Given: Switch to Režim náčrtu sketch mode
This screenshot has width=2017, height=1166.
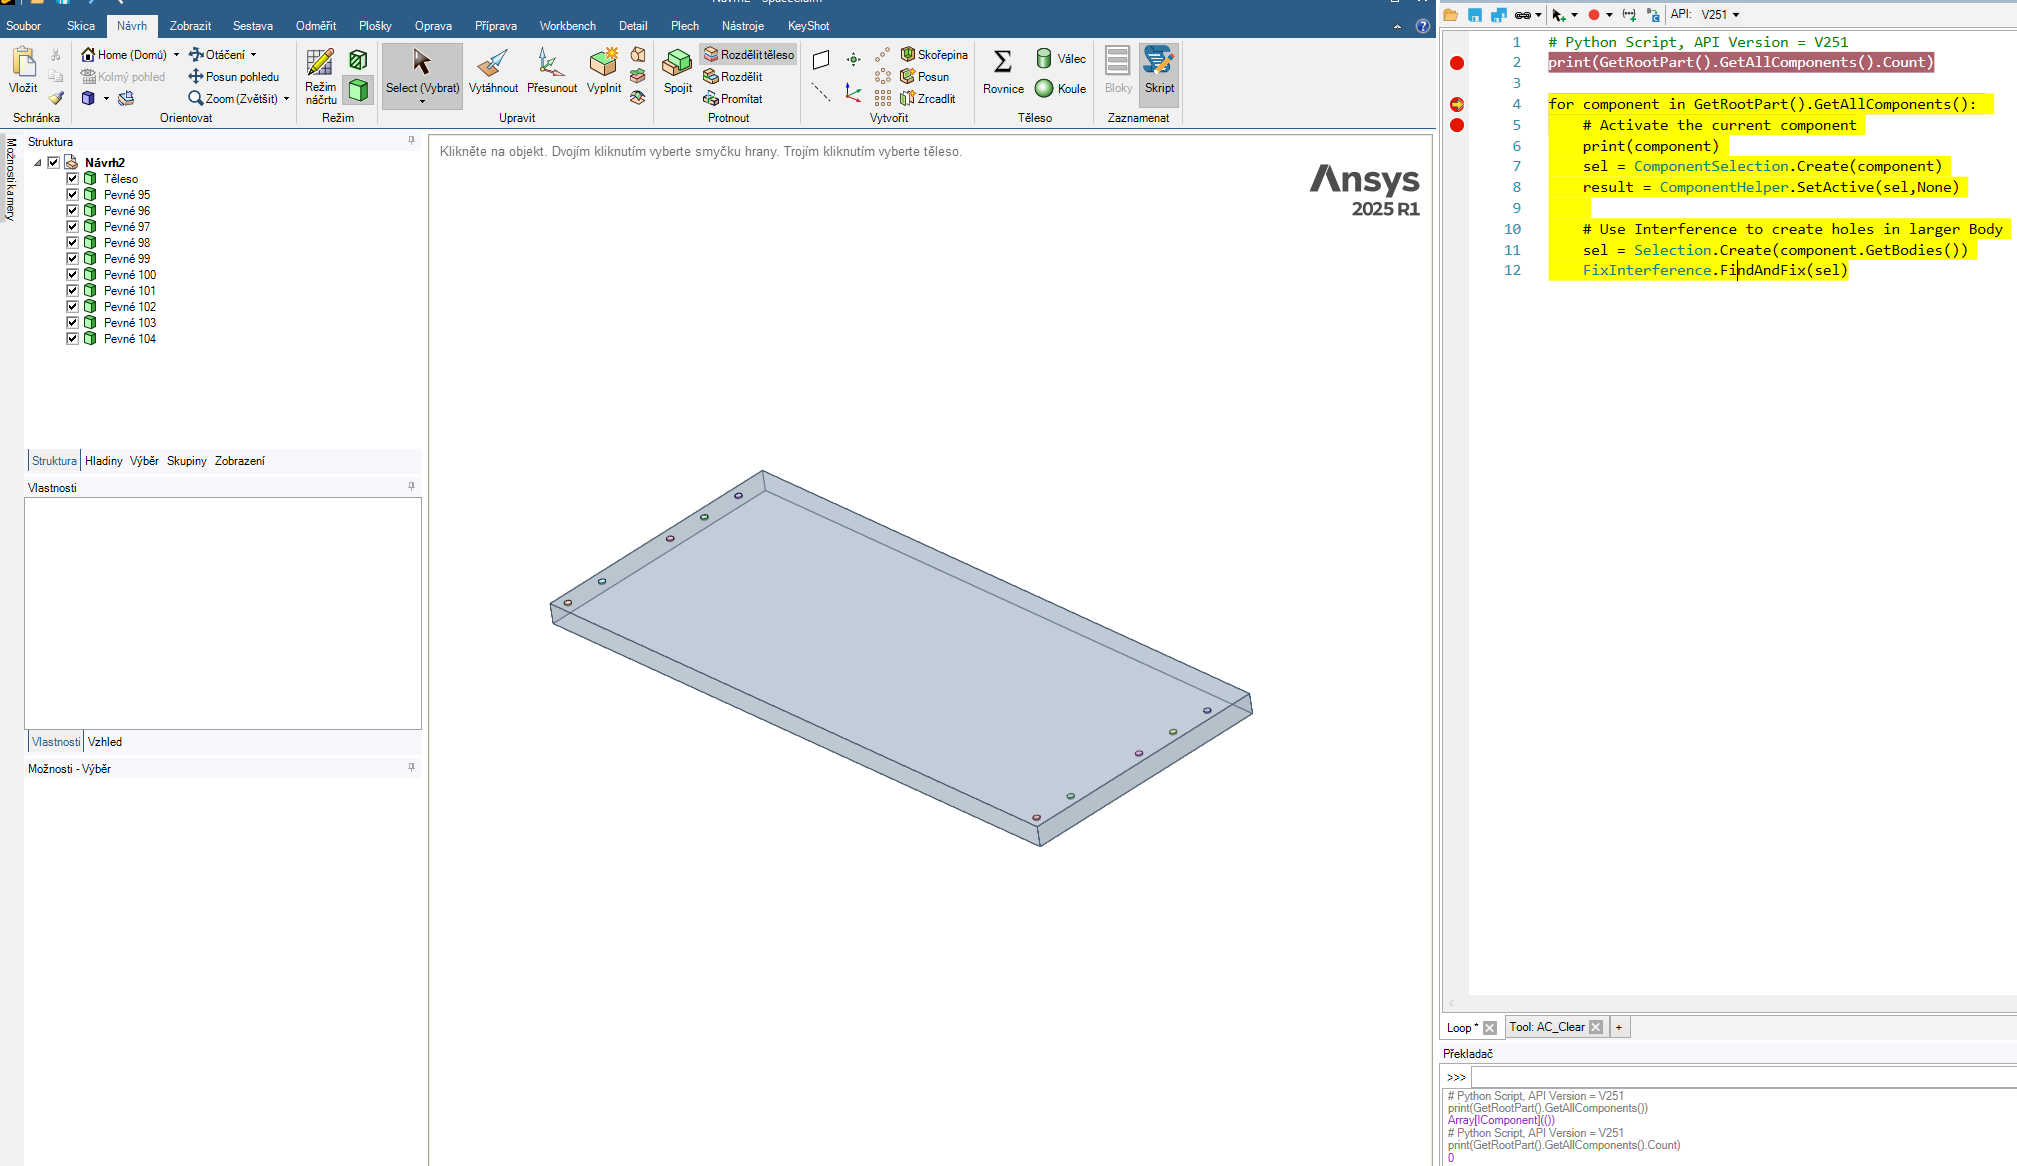Looking at the screenshot, I should pos(321,76).
